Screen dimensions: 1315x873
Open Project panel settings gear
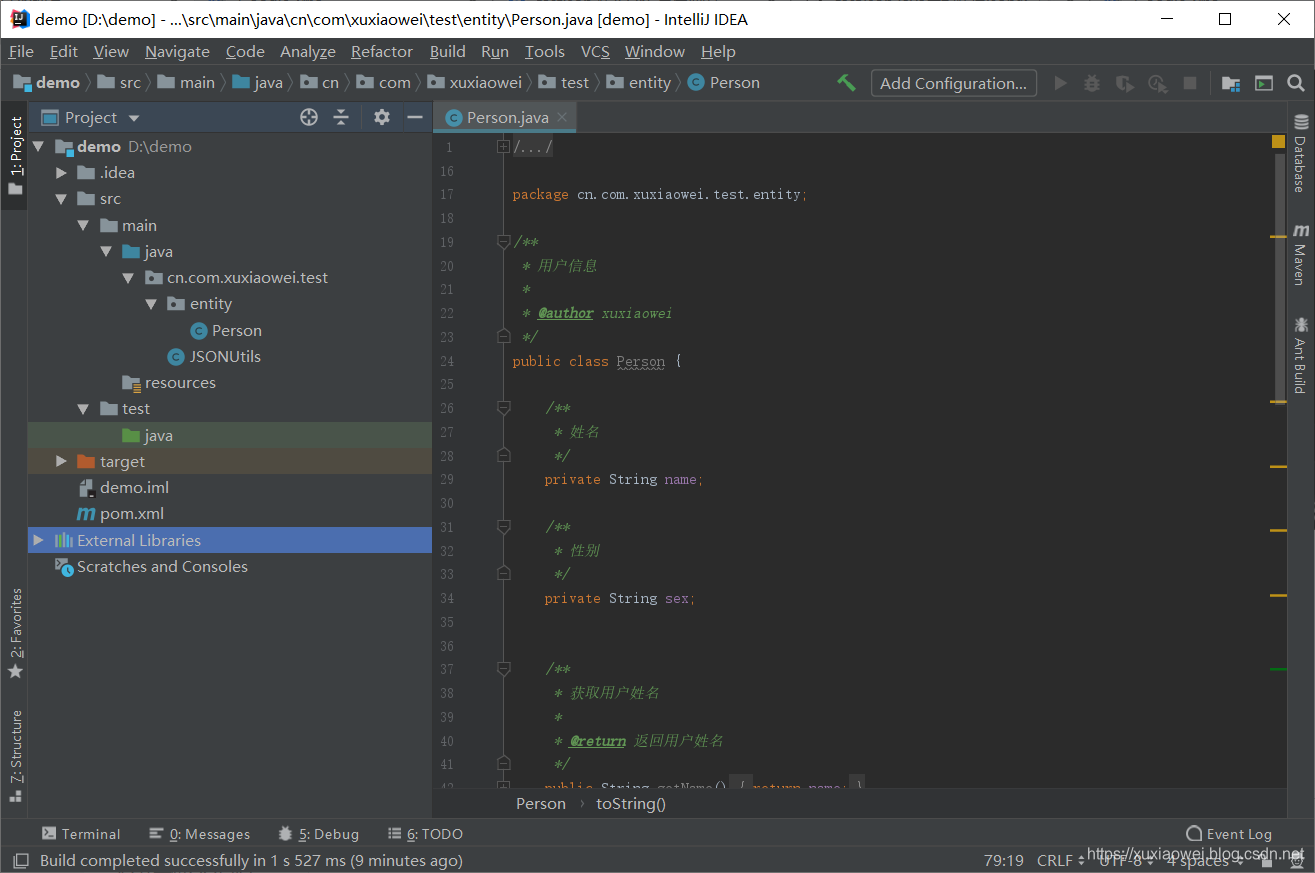(x=381, y=117)
